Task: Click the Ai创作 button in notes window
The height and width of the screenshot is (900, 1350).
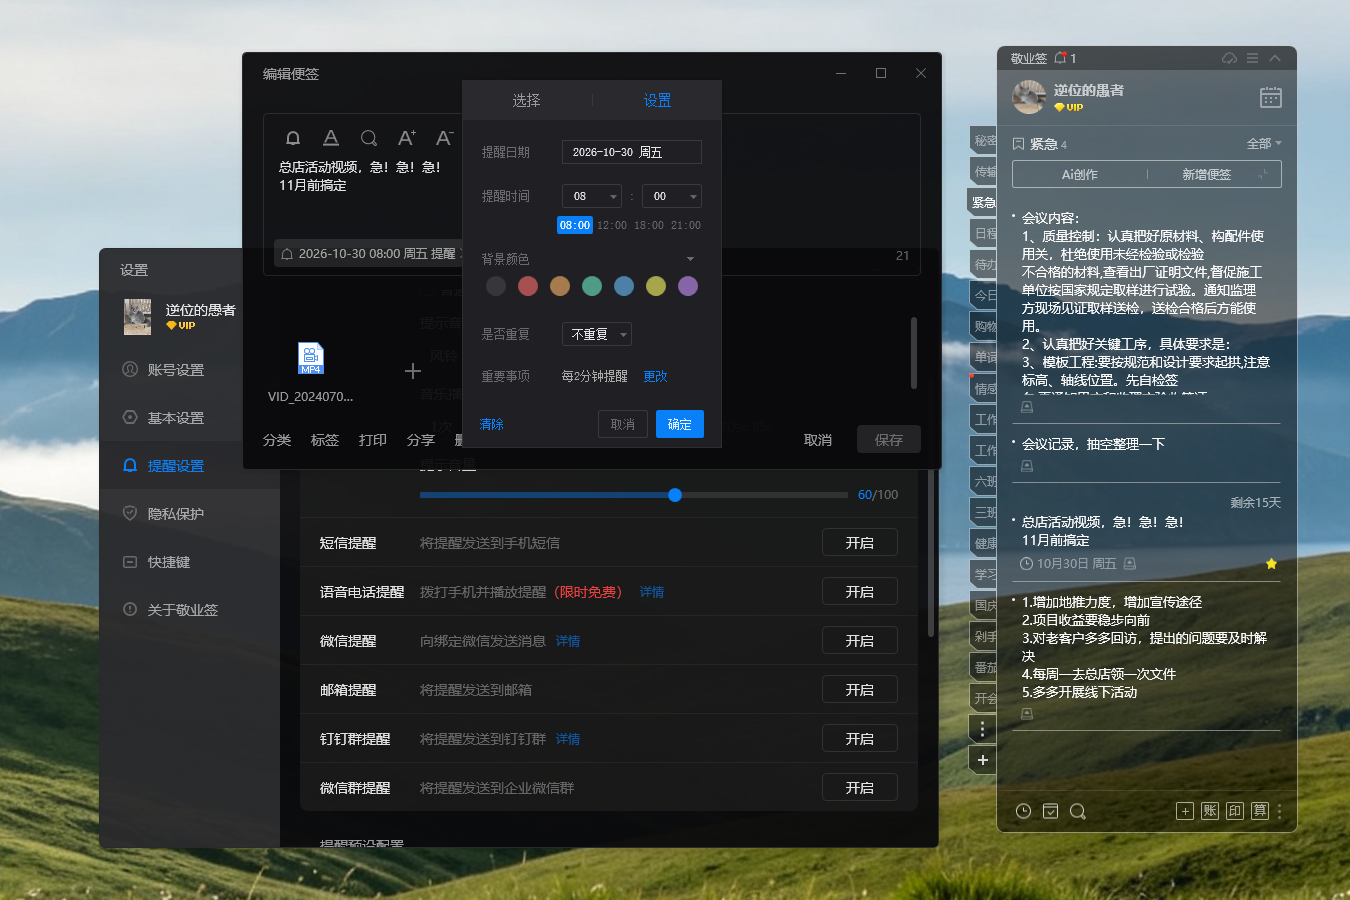Action: (x=1080, y=174)
